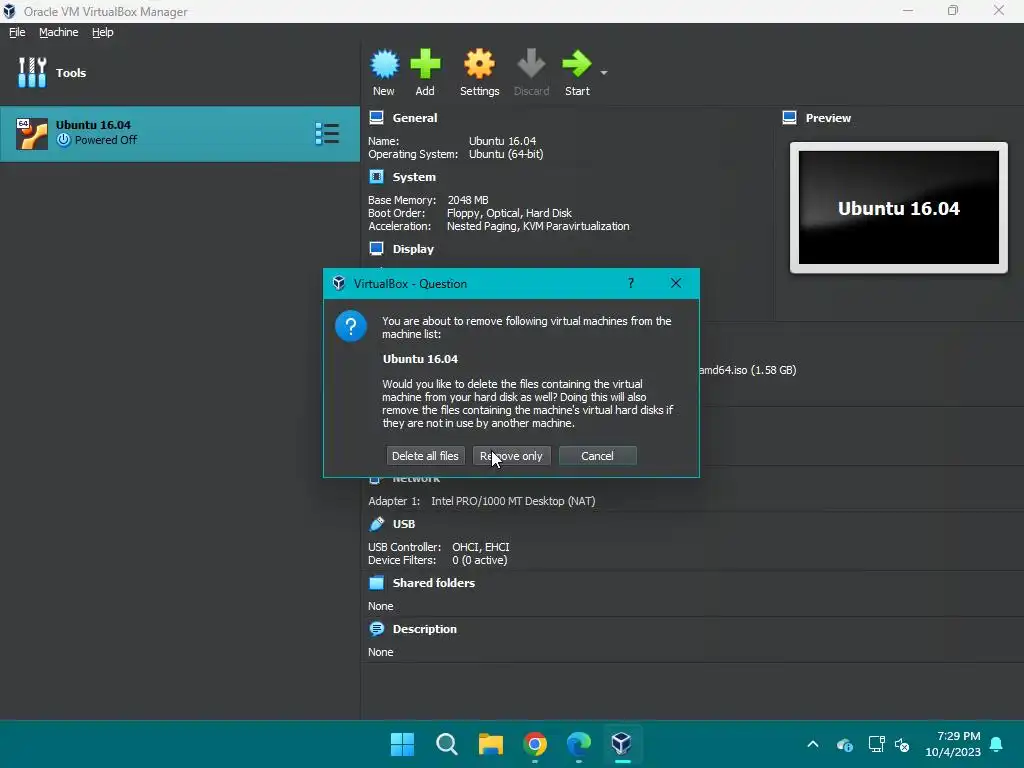Image resolution: width=1024 pixels, height=768 pixels.
Task: Open Ubuntu 16.04 machine list menu icon
Action: (x=327, y=133)
